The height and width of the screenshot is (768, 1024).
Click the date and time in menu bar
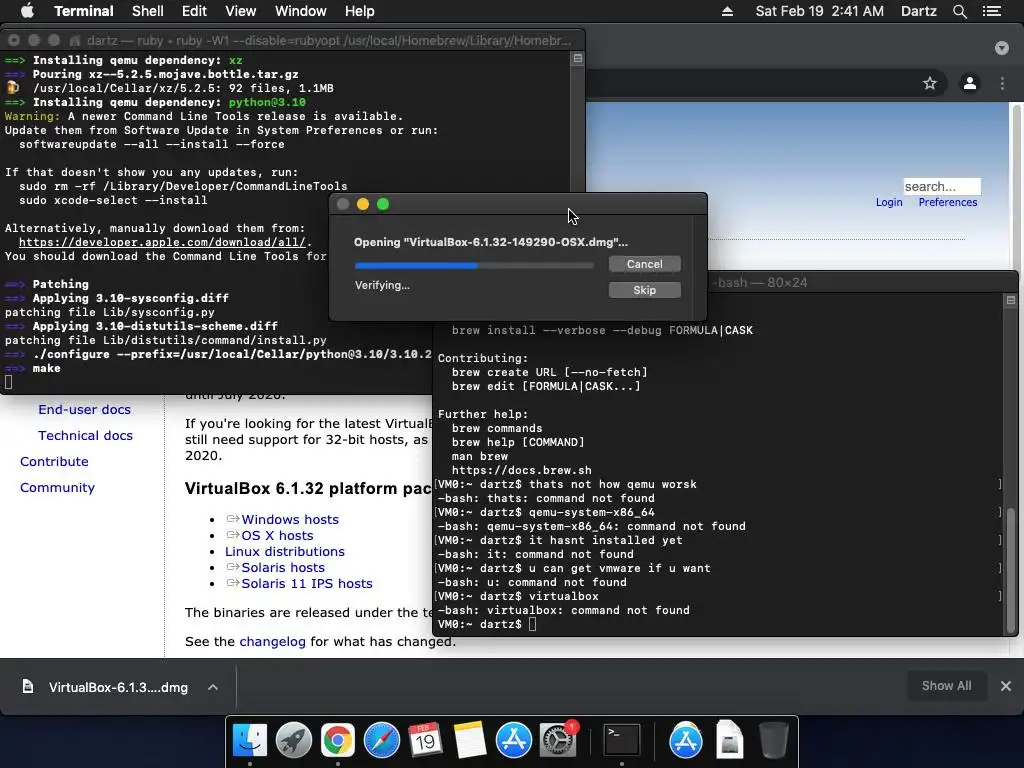click(x=819, y=11)
